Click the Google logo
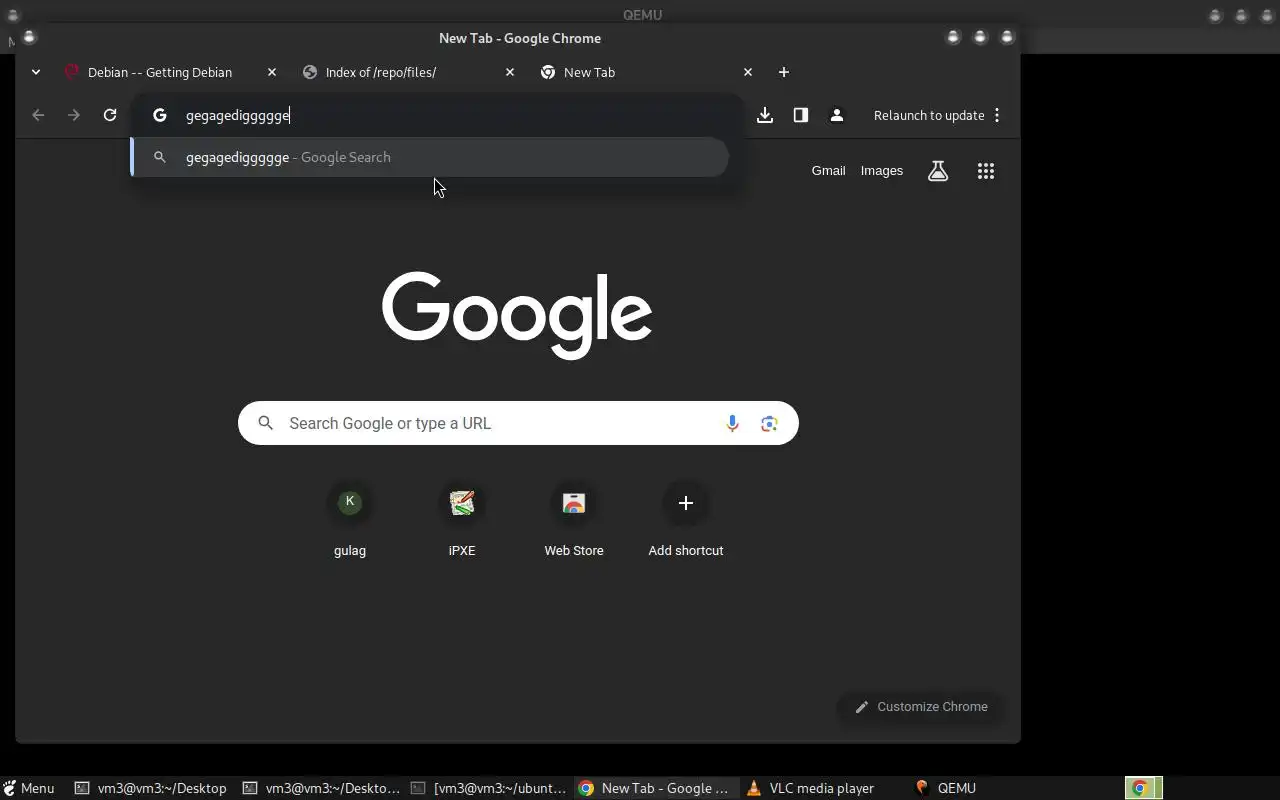Screen dimensions: 1280x800 (x=517, y=316)
